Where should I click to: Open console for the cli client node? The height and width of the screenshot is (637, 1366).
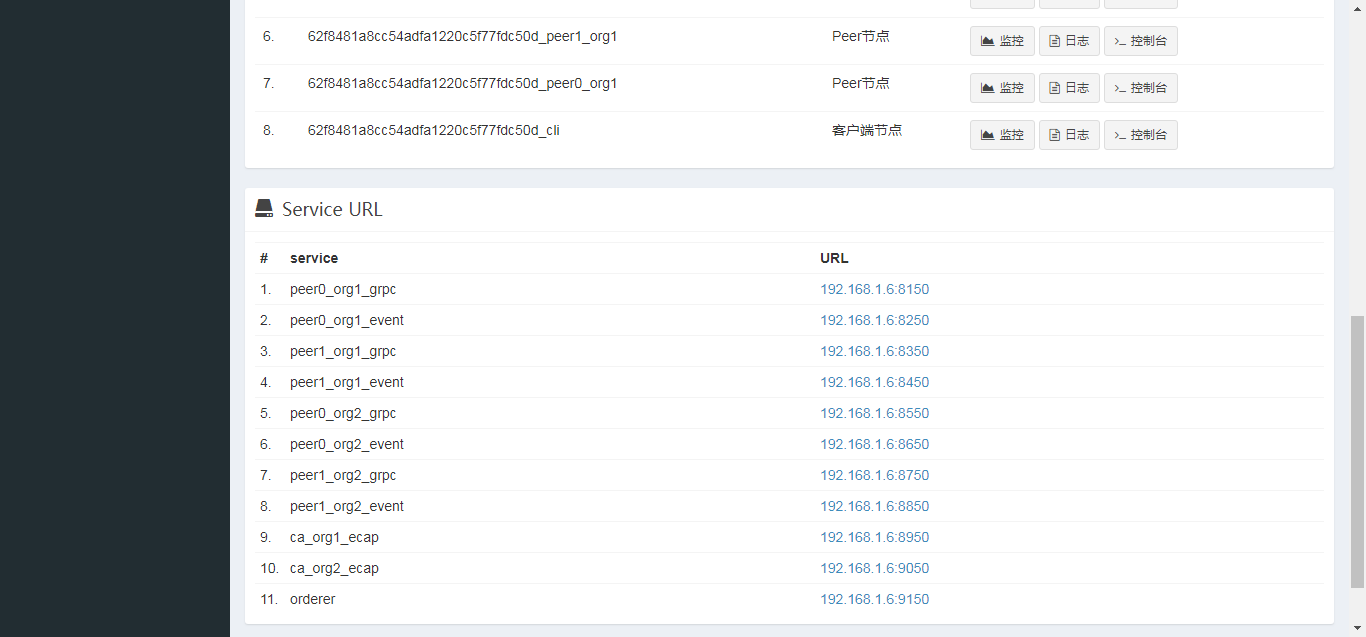(x=1140, y=135)
